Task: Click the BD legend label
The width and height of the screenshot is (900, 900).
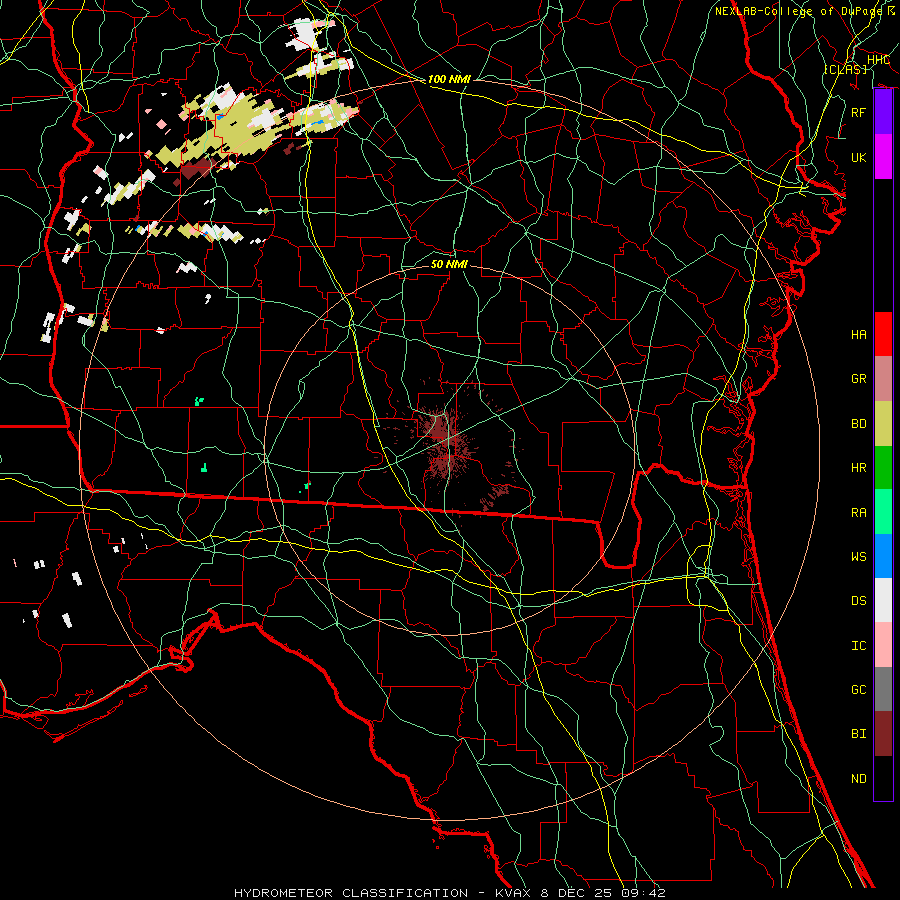Action: pos(858,424)
